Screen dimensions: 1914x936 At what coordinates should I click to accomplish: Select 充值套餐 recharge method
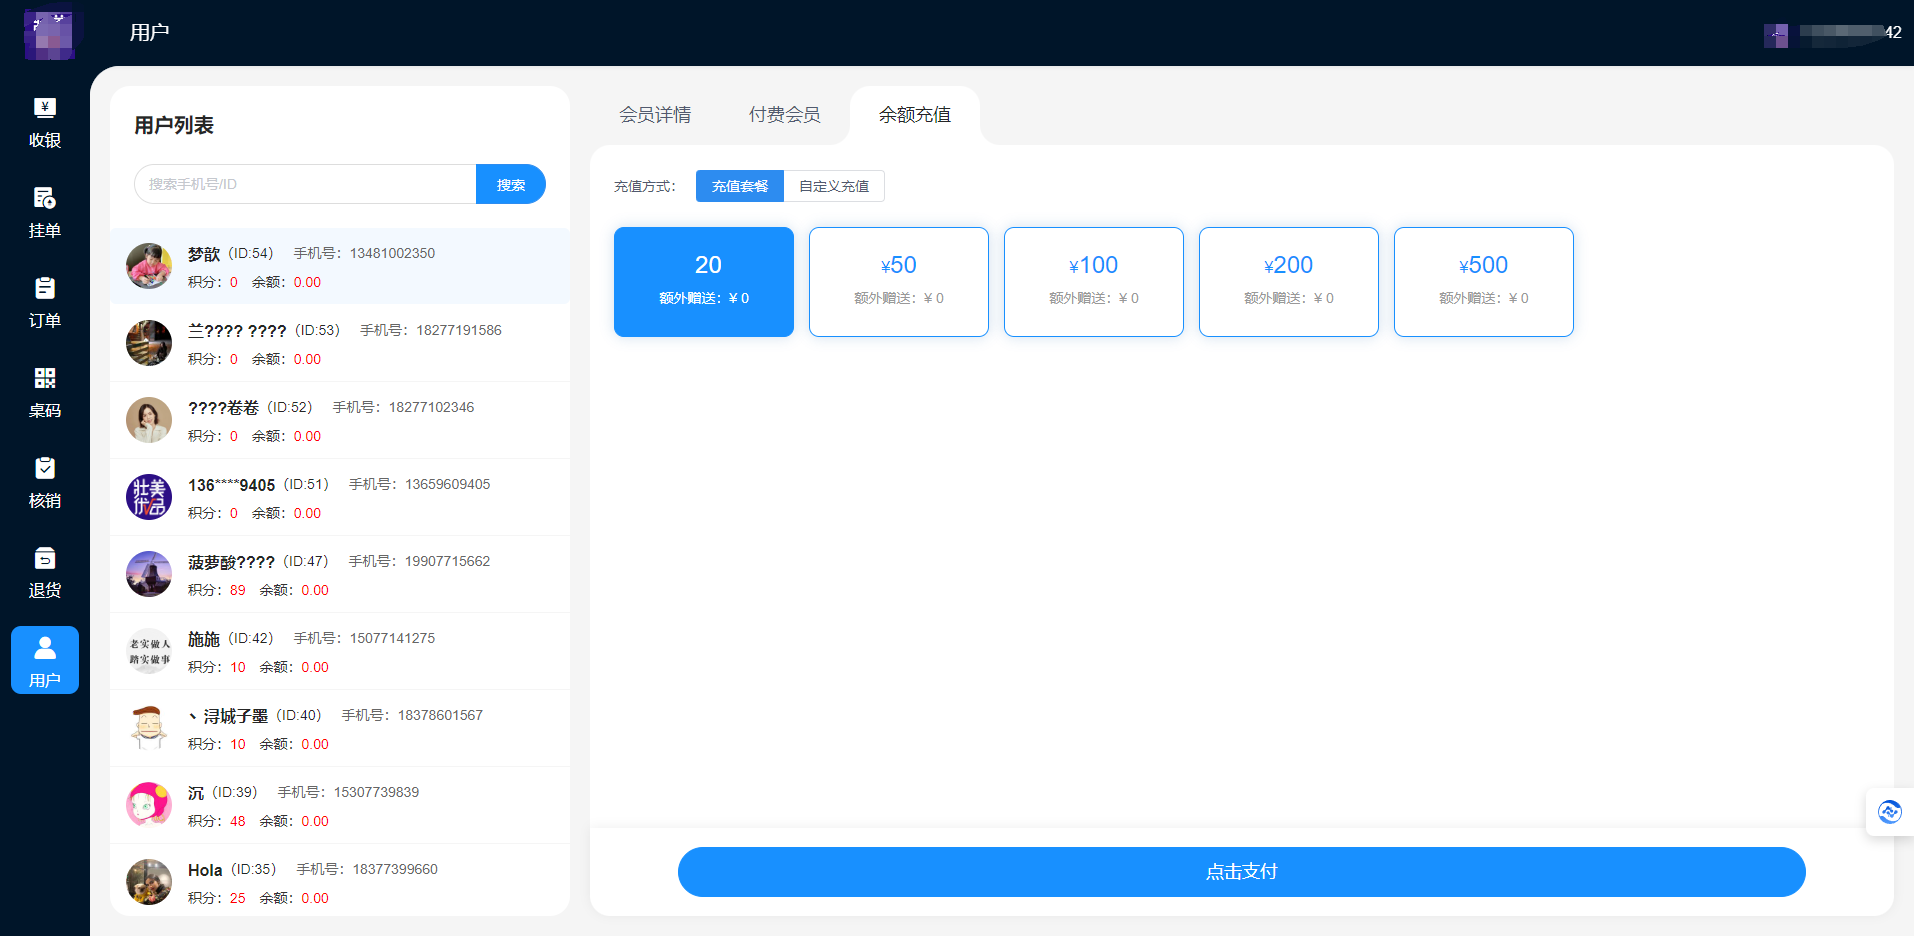tap(740, 186)
